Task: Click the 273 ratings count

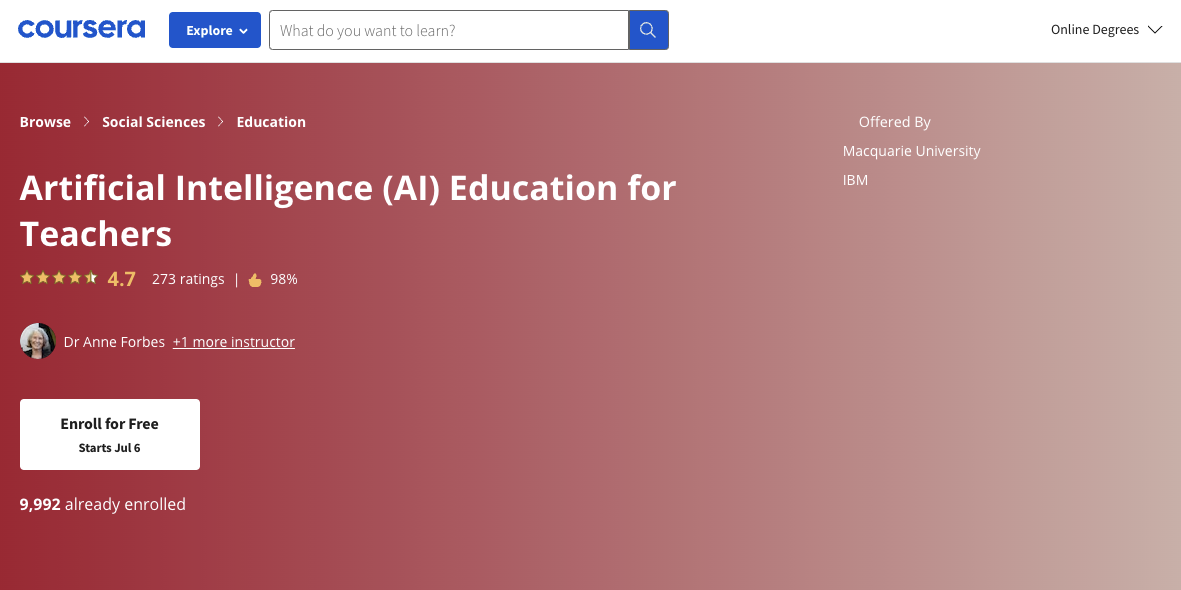Action: click(188, 279)
